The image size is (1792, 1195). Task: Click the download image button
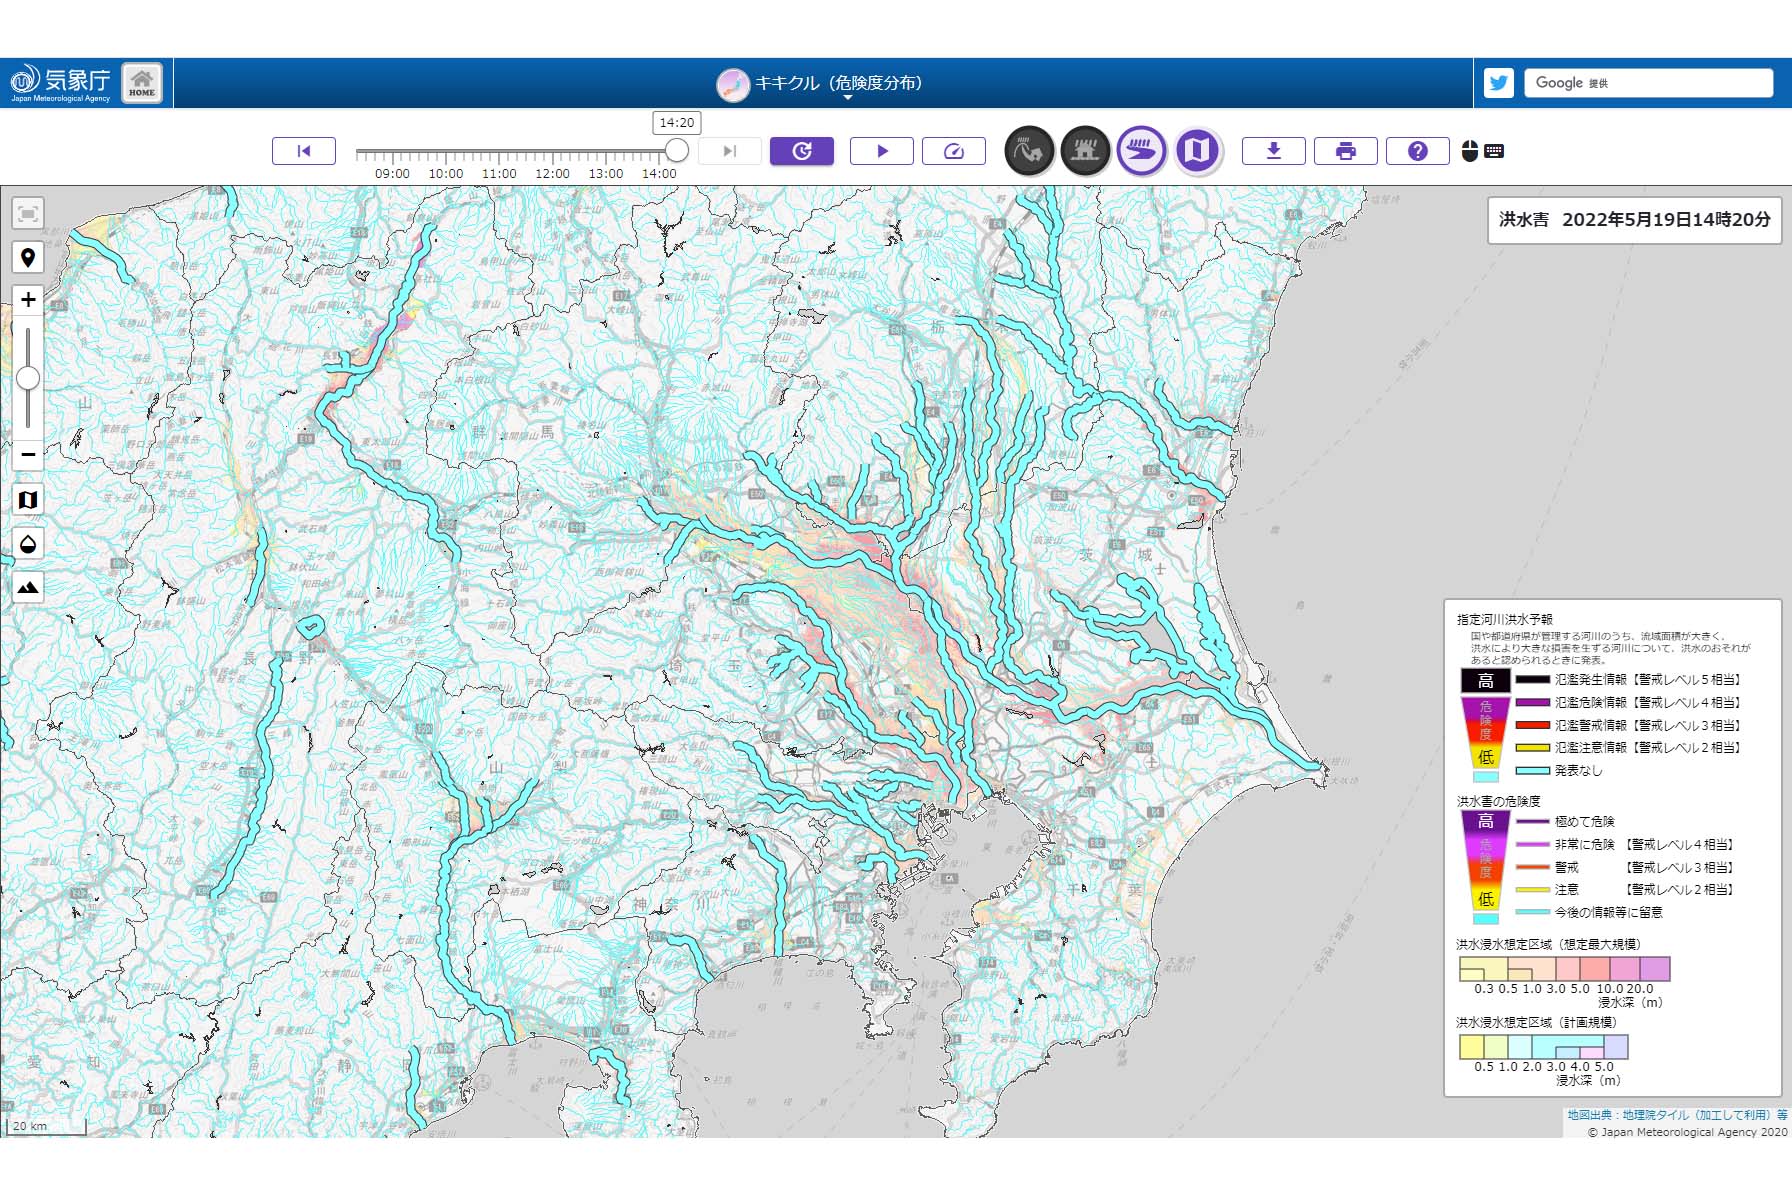tap(1273, 151)
